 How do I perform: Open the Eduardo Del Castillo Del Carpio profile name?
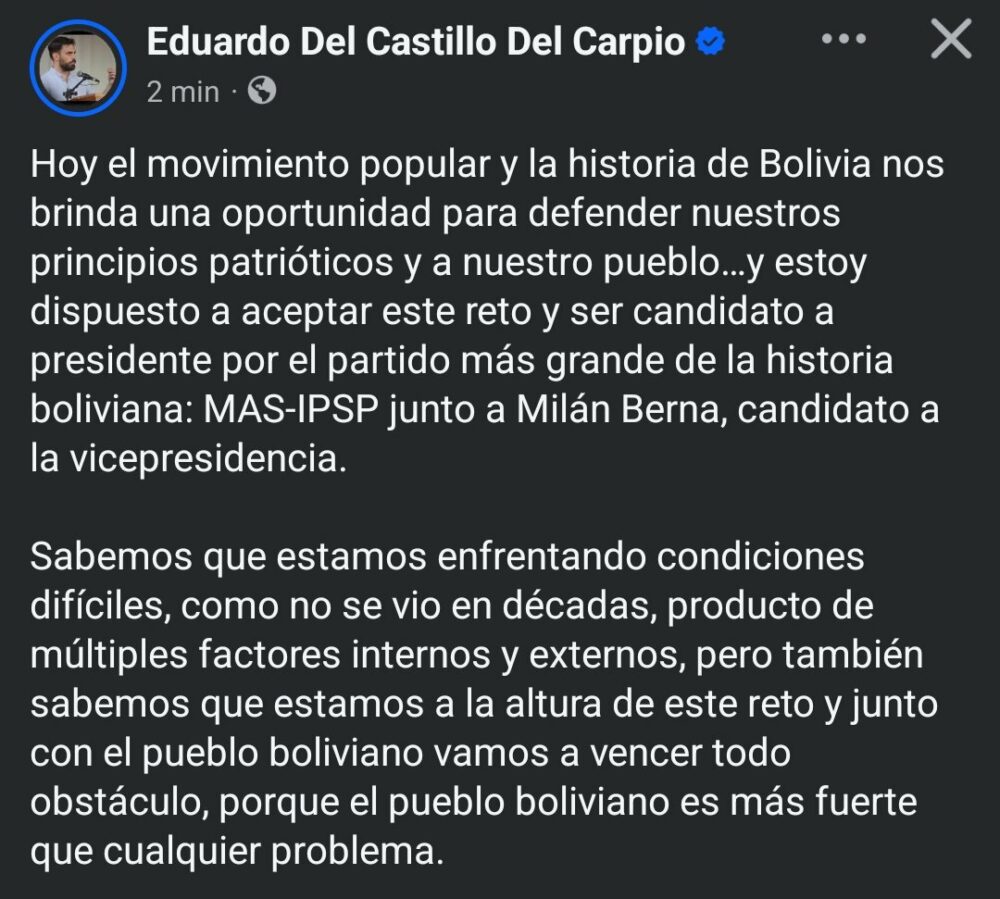pyautogui.click(x=416, y=42)
